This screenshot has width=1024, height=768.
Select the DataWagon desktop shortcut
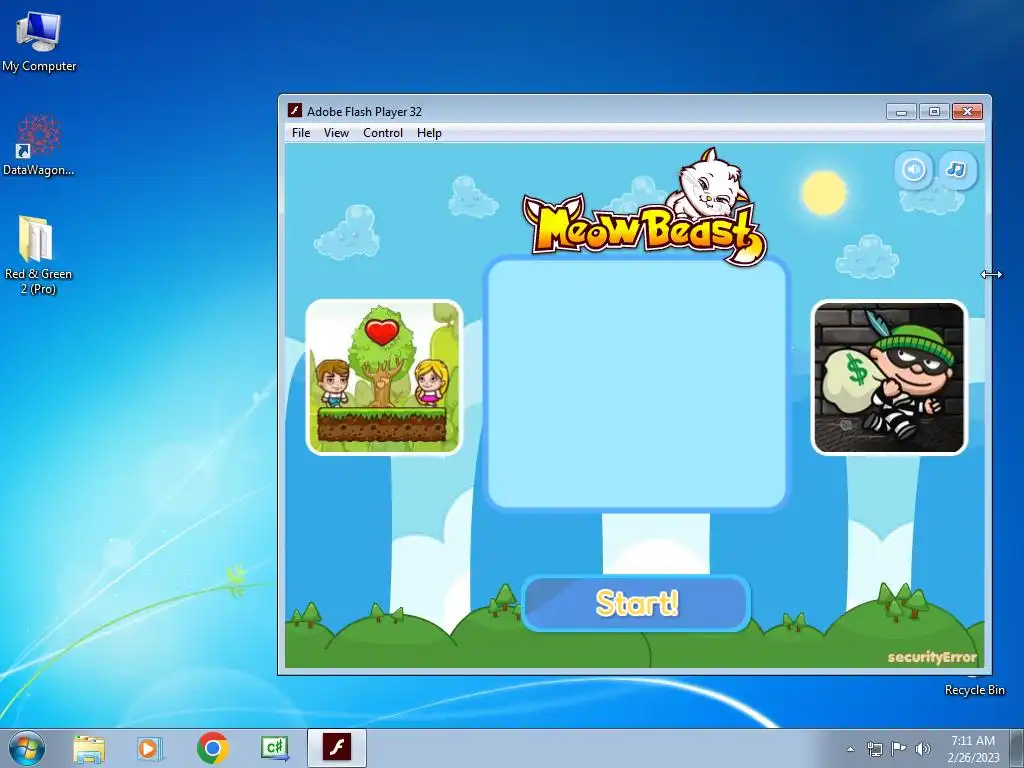[x=39, y=145]
